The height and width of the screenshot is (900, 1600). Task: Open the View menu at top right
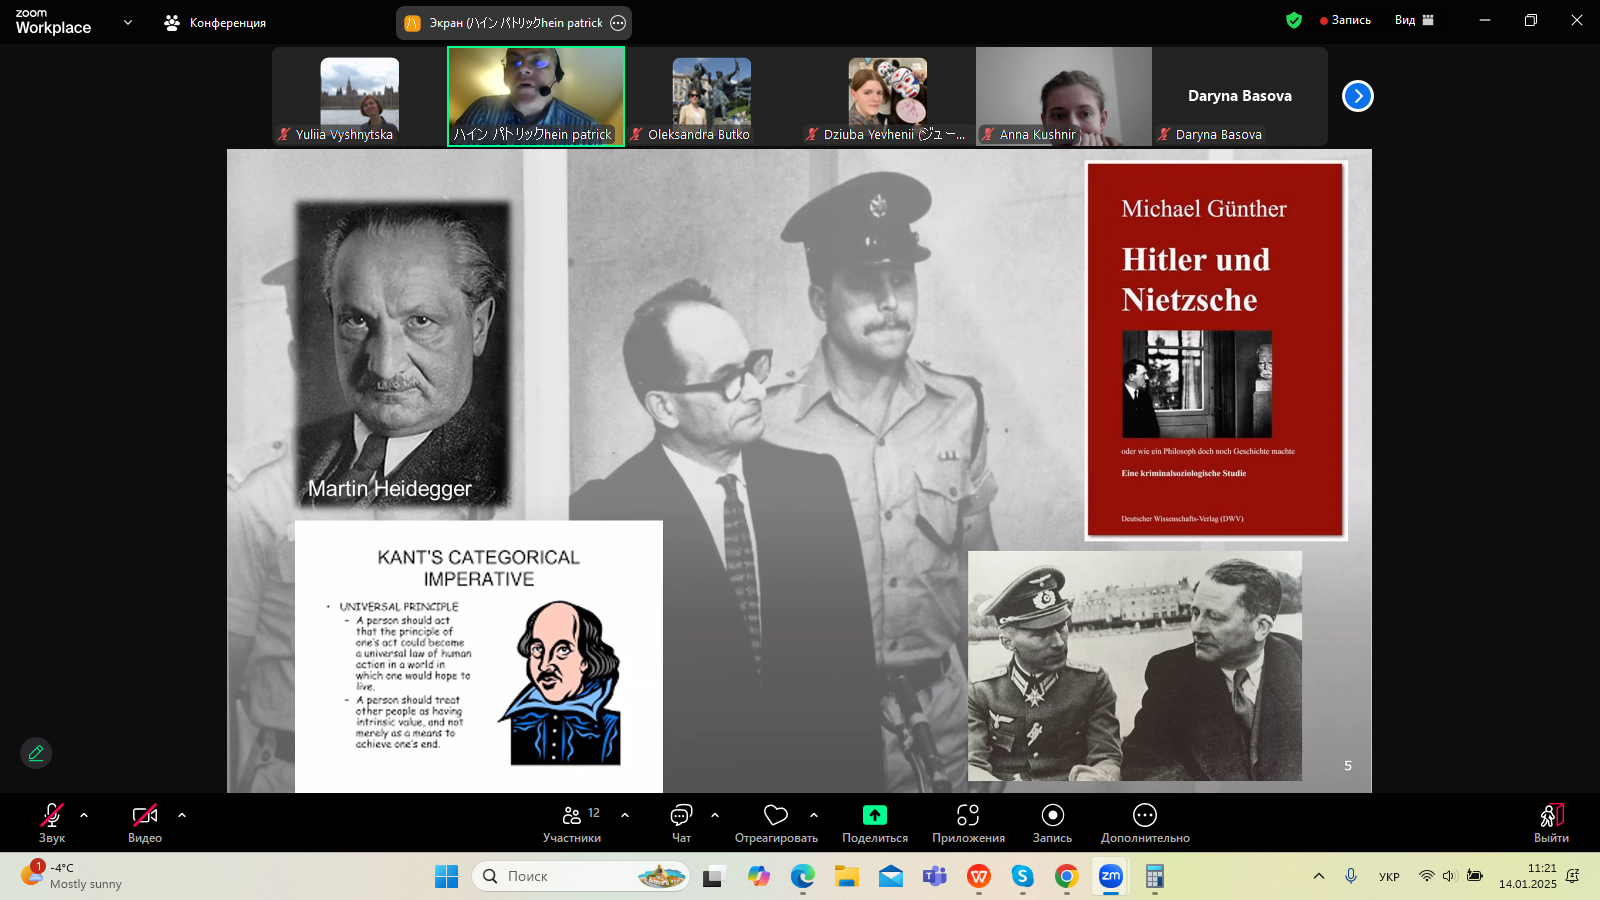pos(1414,20)
